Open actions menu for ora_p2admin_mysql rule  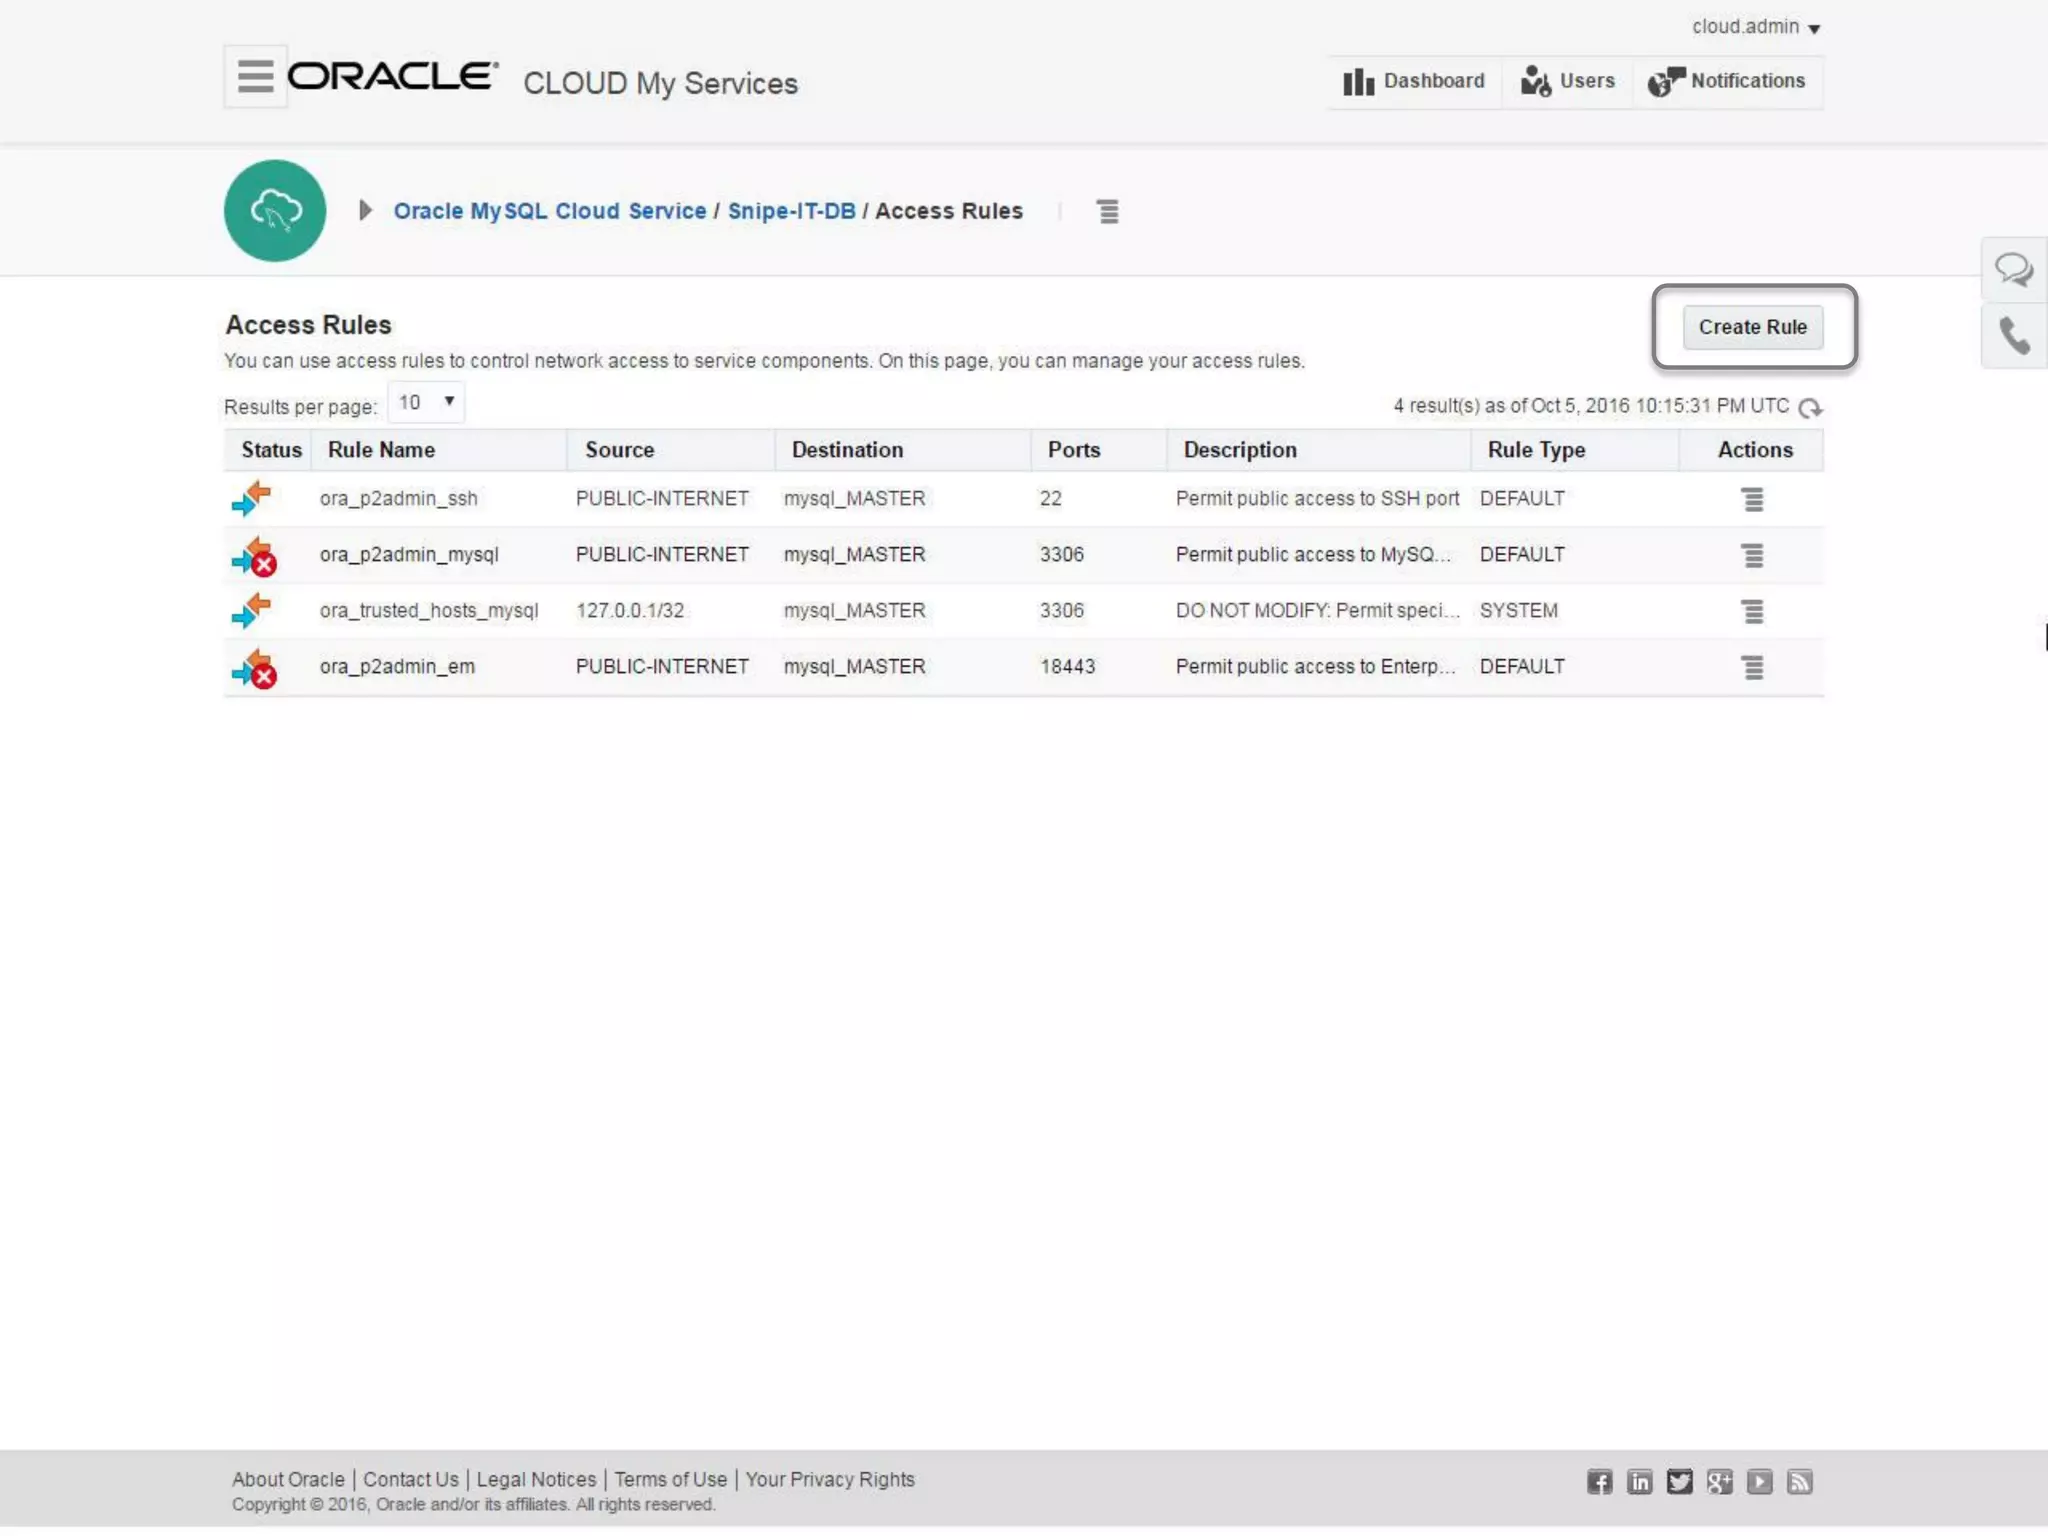pyautogui.click(x=1752, y=555)
